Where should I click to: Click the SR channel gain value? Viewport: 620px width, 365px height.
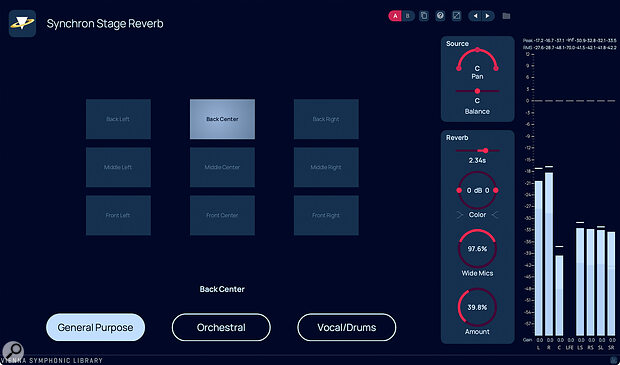click(611, 340)
